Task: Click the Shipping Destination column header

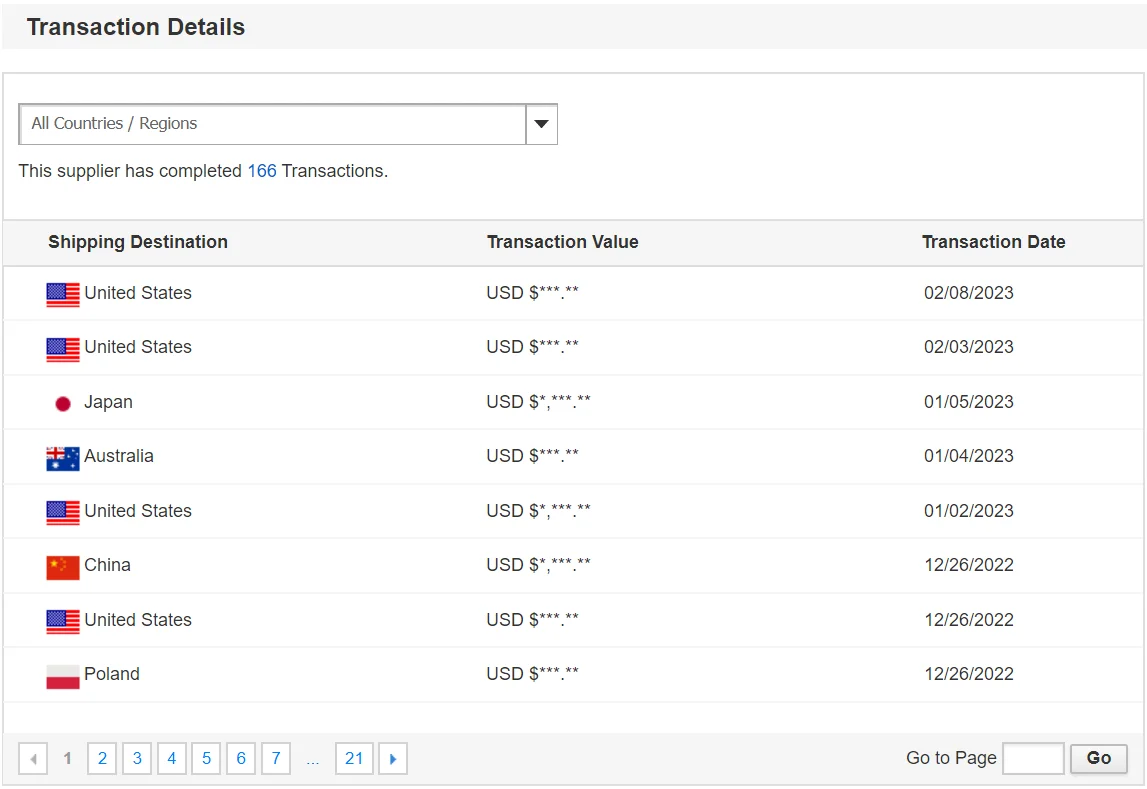Action: pos(138,242)
